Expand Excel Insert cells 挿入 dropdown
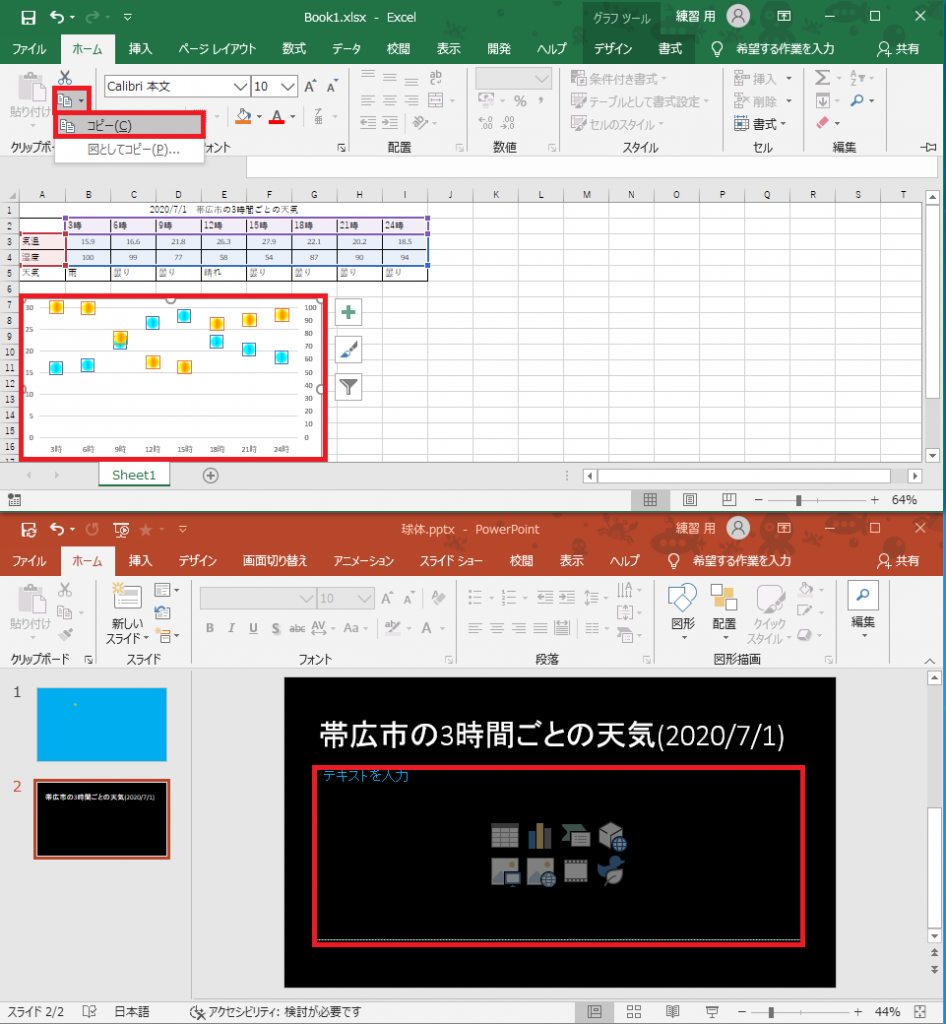The image size is (946, 1024). click(x=789, y=79)
